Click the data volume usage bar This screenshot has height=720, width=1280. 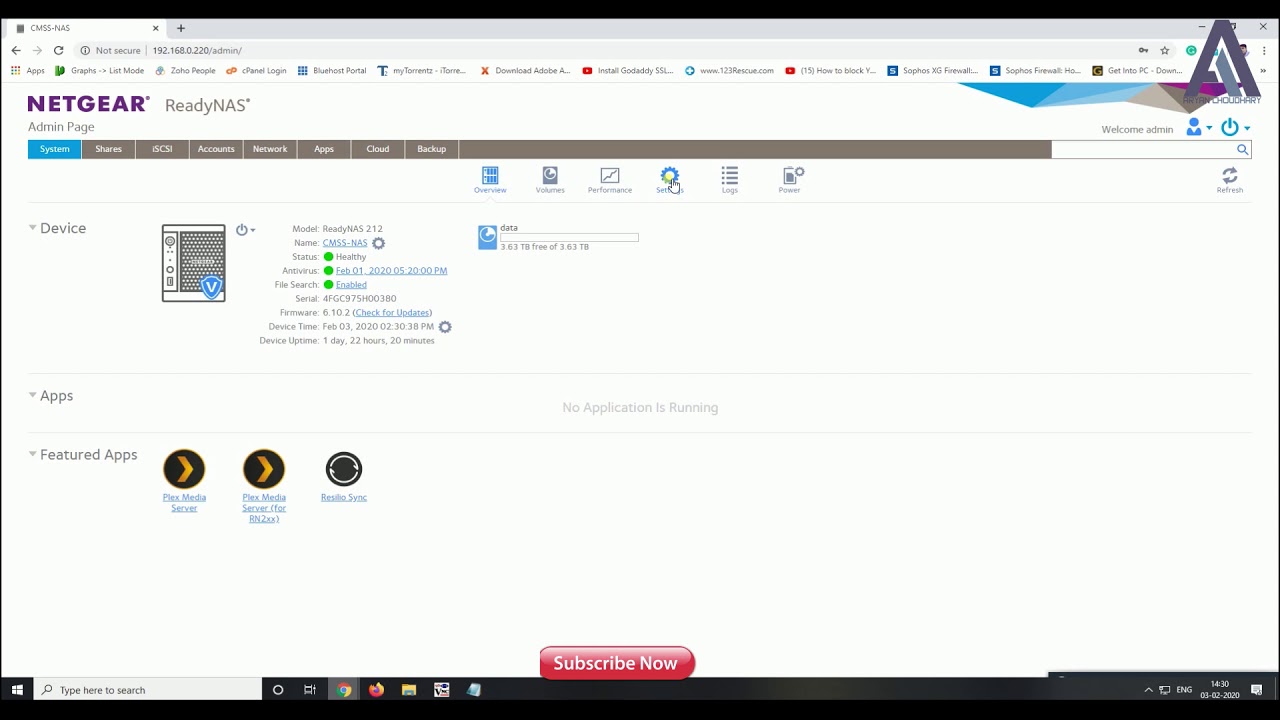[569, 237]
